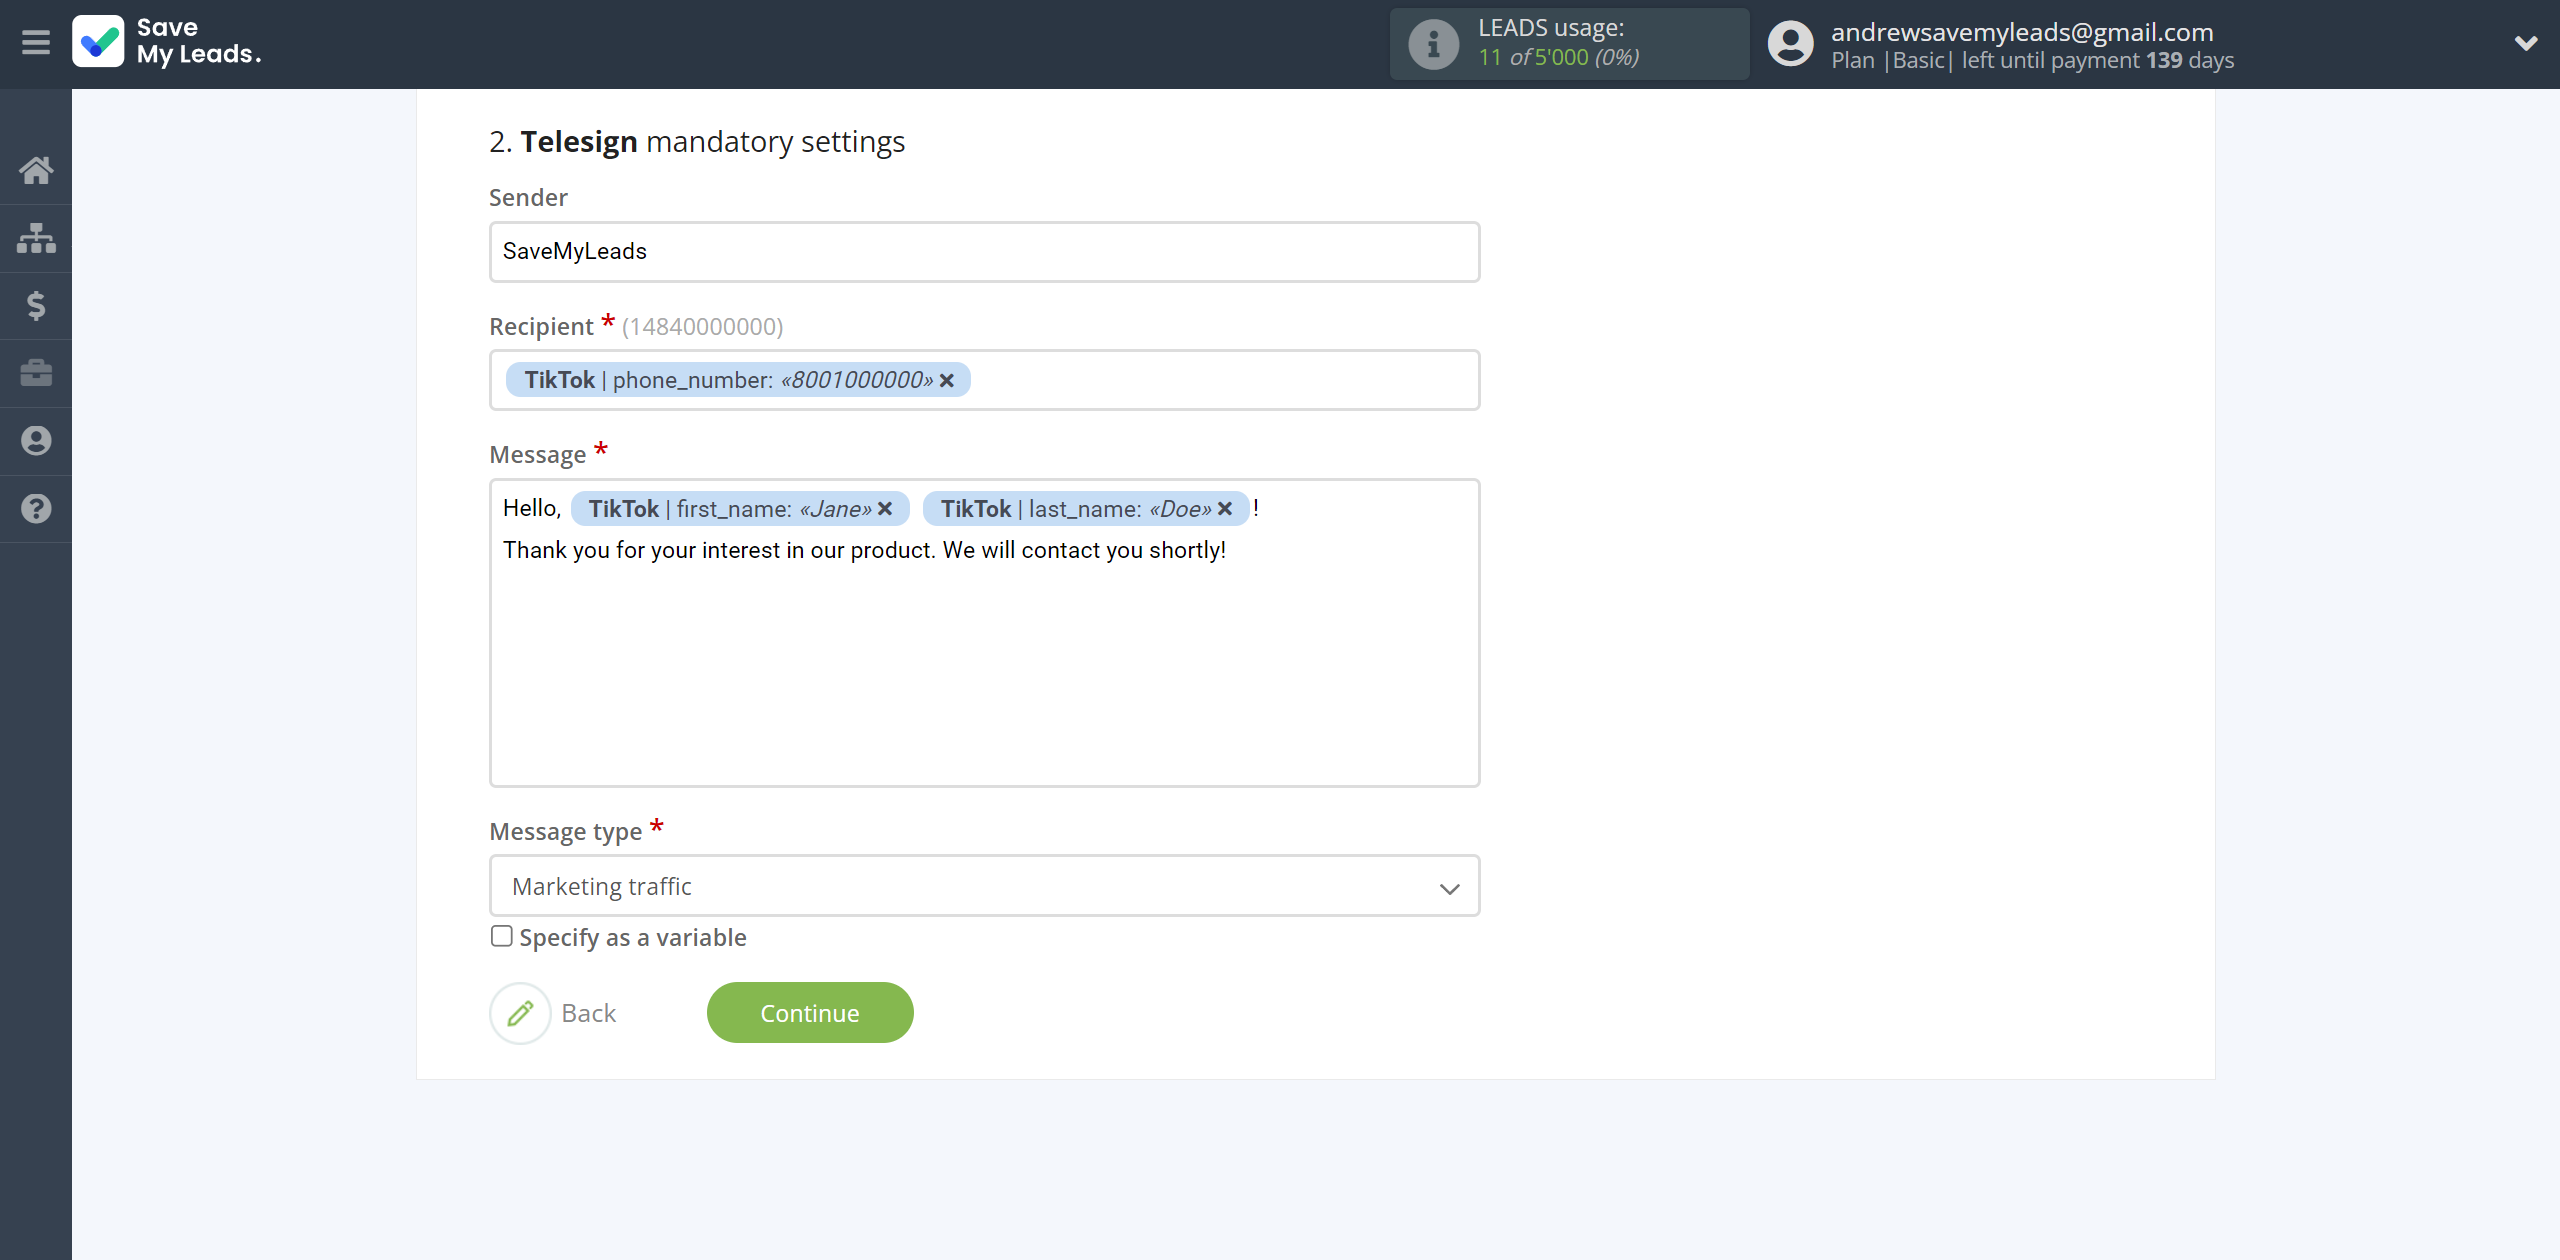Viewport: 2560px width, 1260px height.
Task: Expand account menu chevron
Action: [2525, 43]
